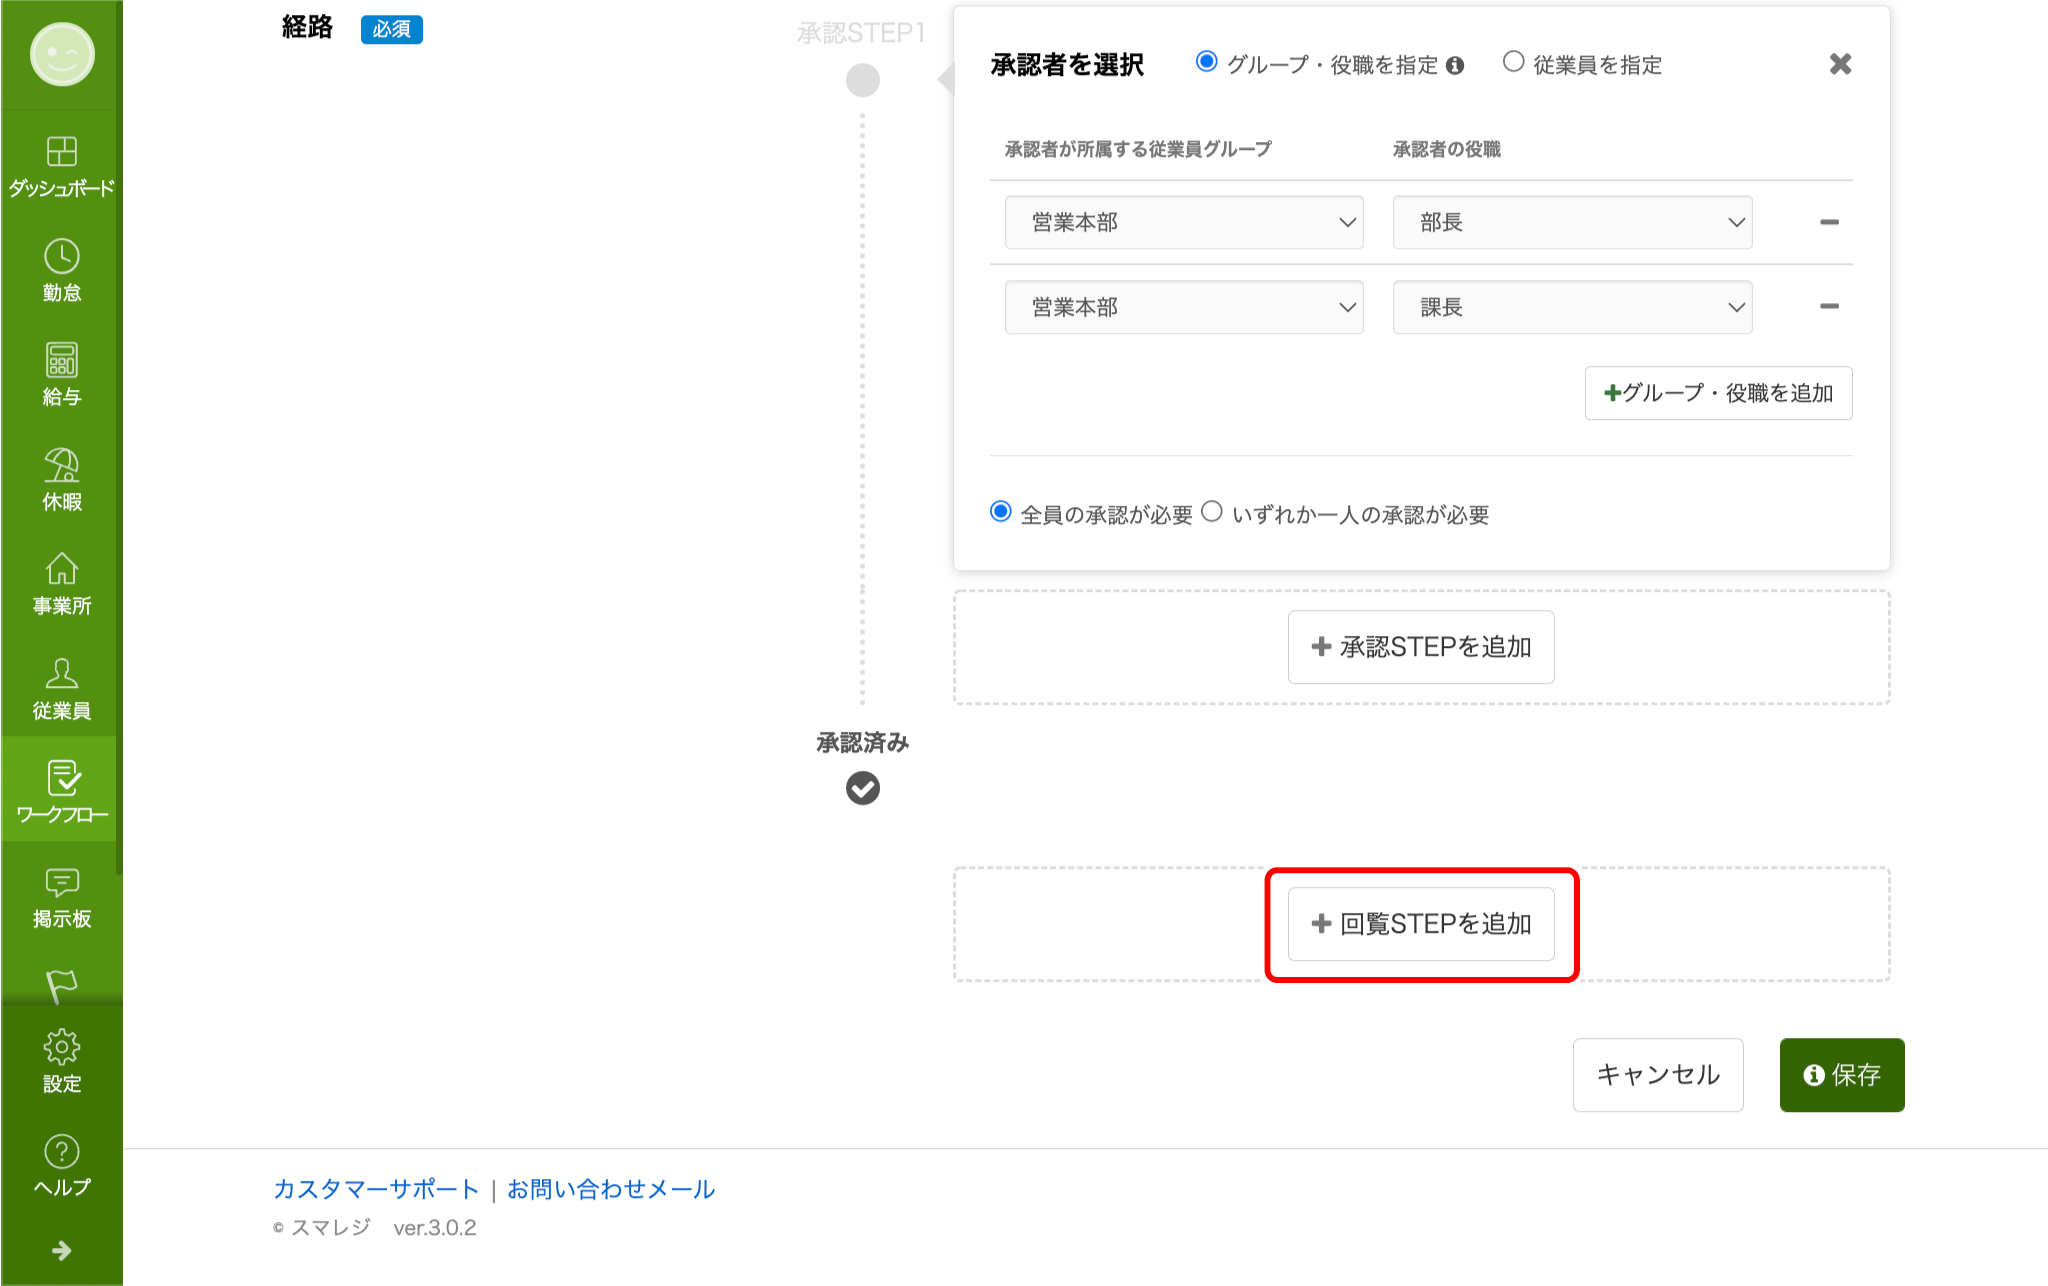
Task: Click +回覧STEPを追加 button
Action: pos(1421,924)
